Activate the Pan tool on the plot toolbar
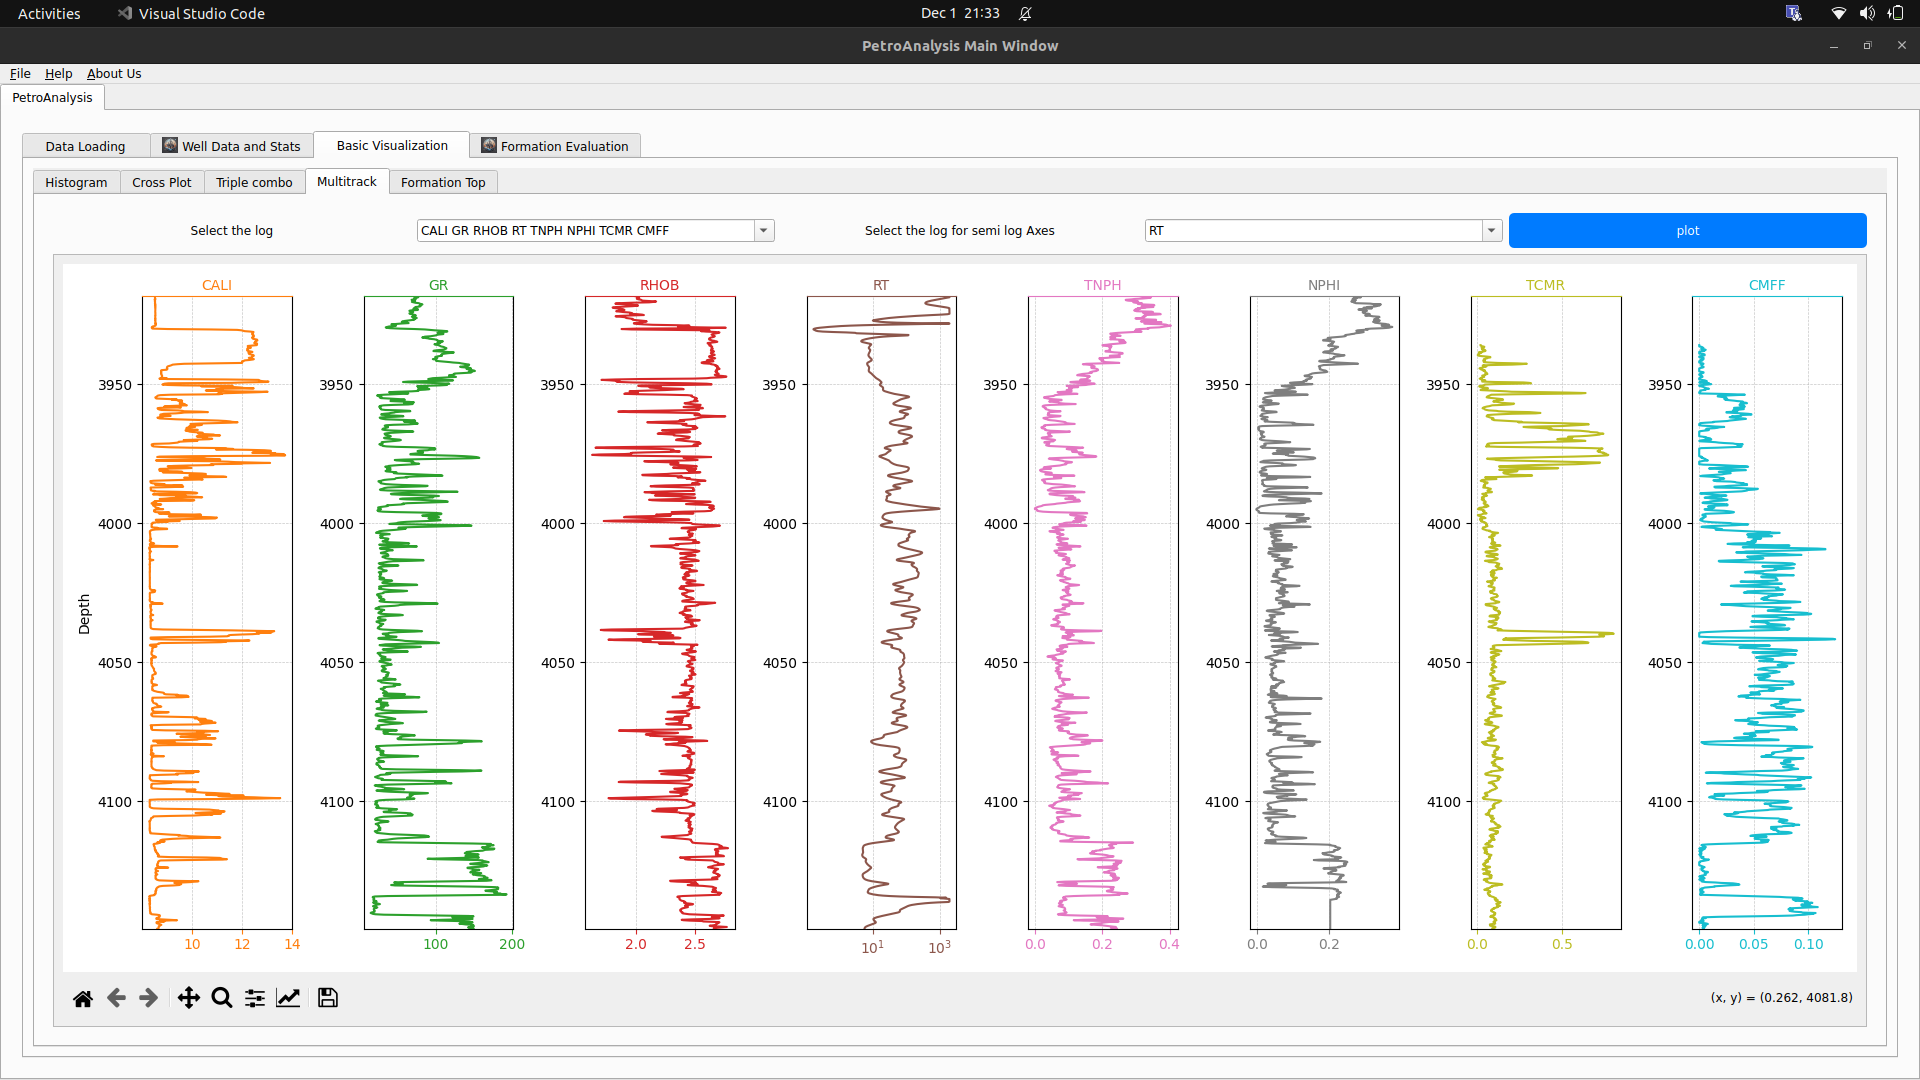 point(188,997)
